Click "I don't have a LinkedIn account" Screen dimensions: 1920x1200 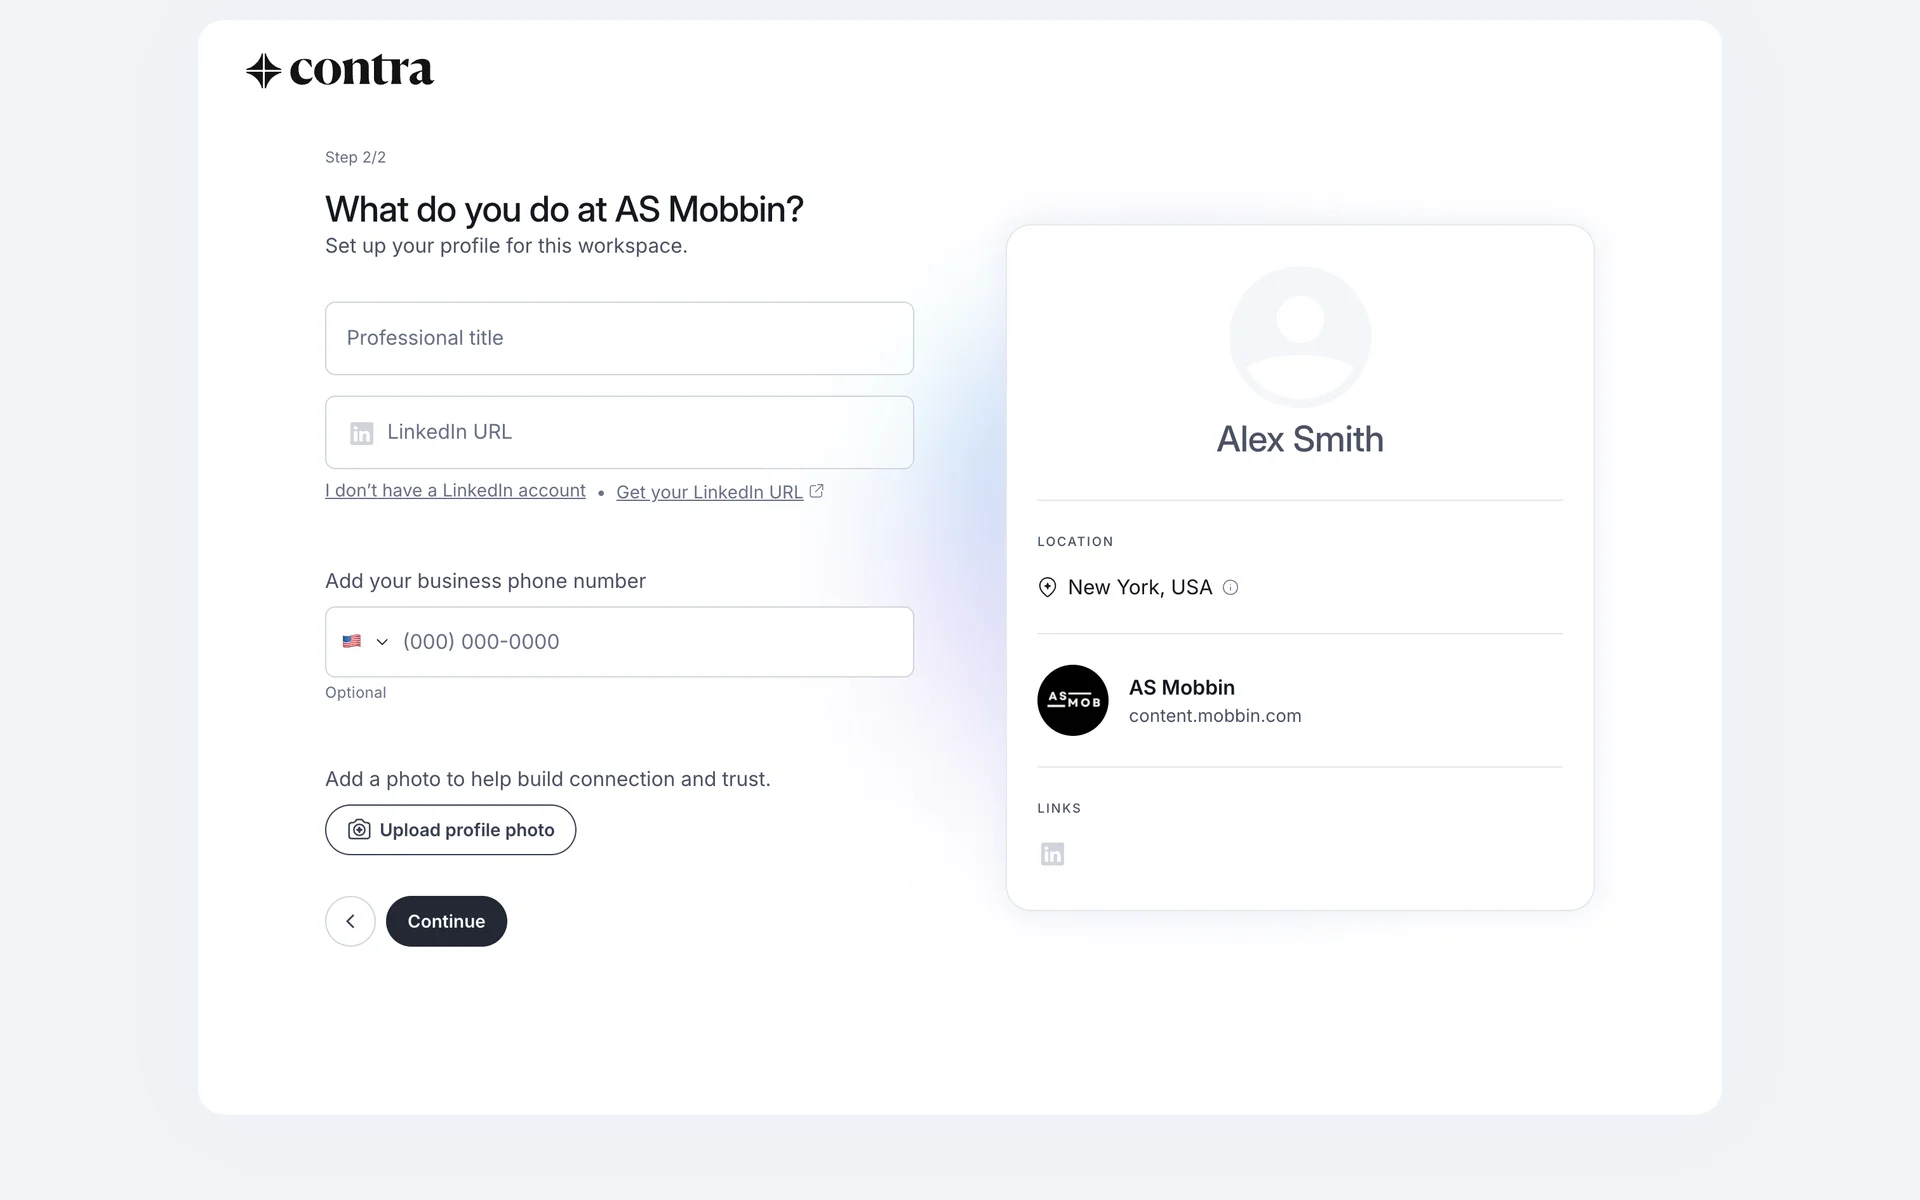[x=455, y=491]
